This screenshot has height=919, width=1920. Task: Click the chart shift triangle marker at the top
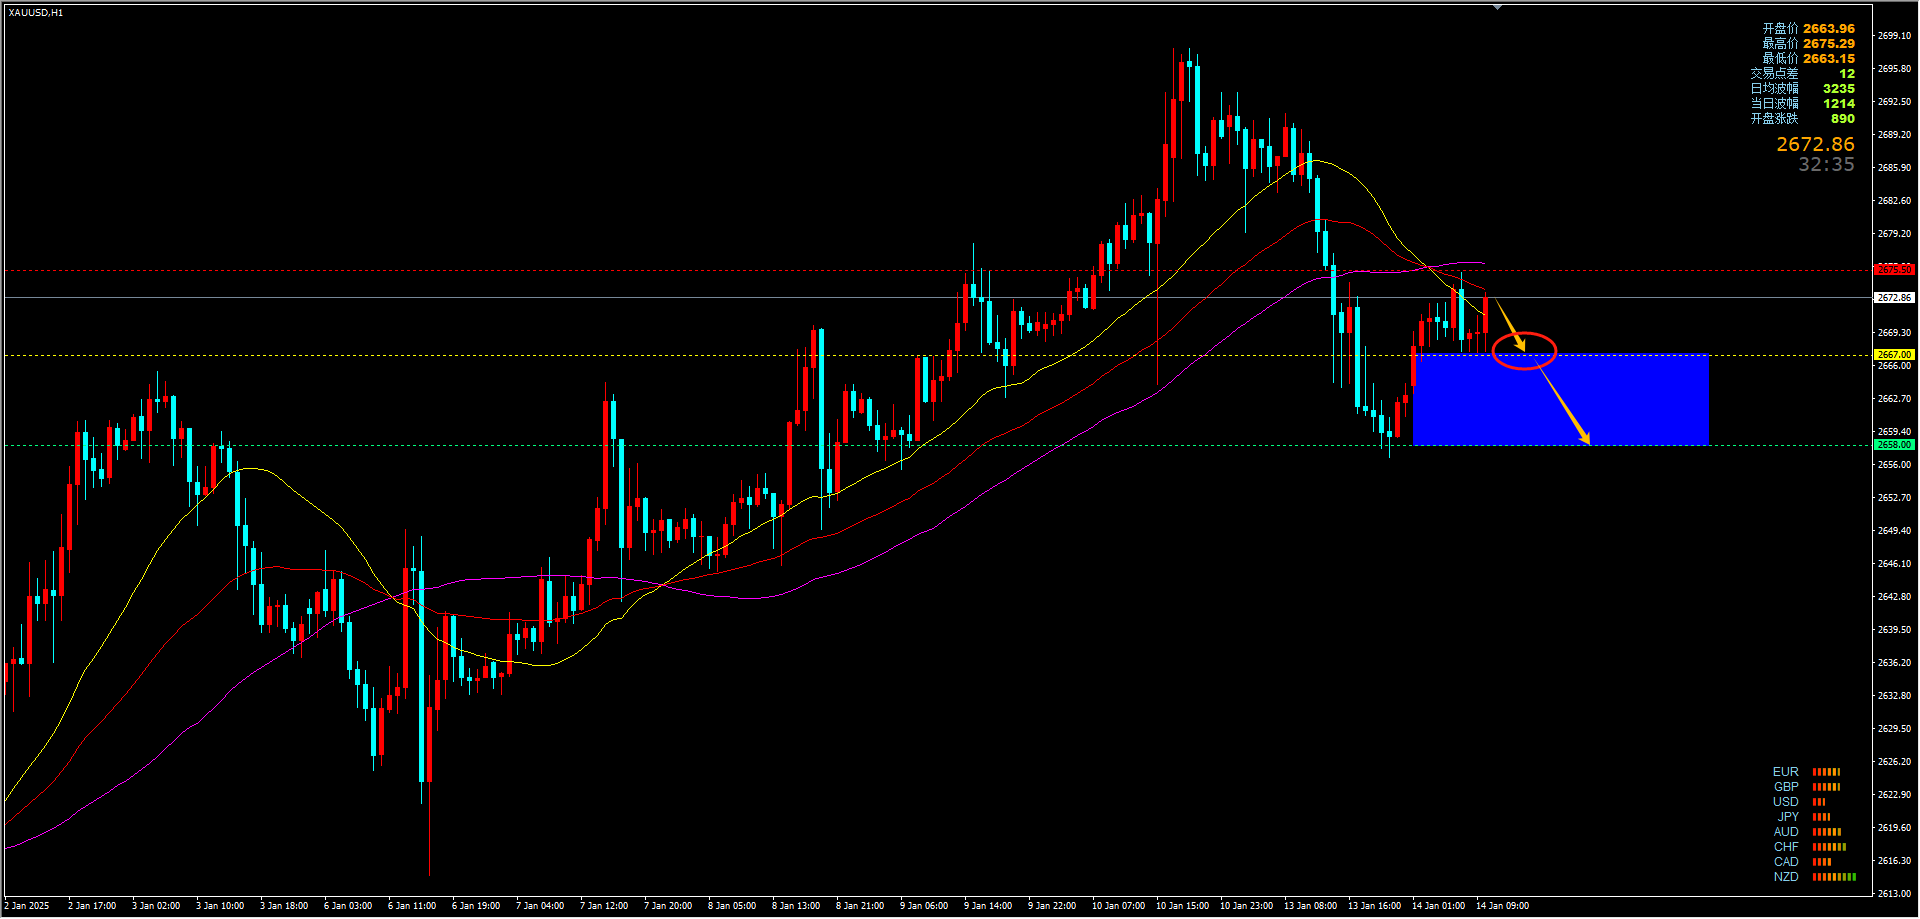[1497, 7]
